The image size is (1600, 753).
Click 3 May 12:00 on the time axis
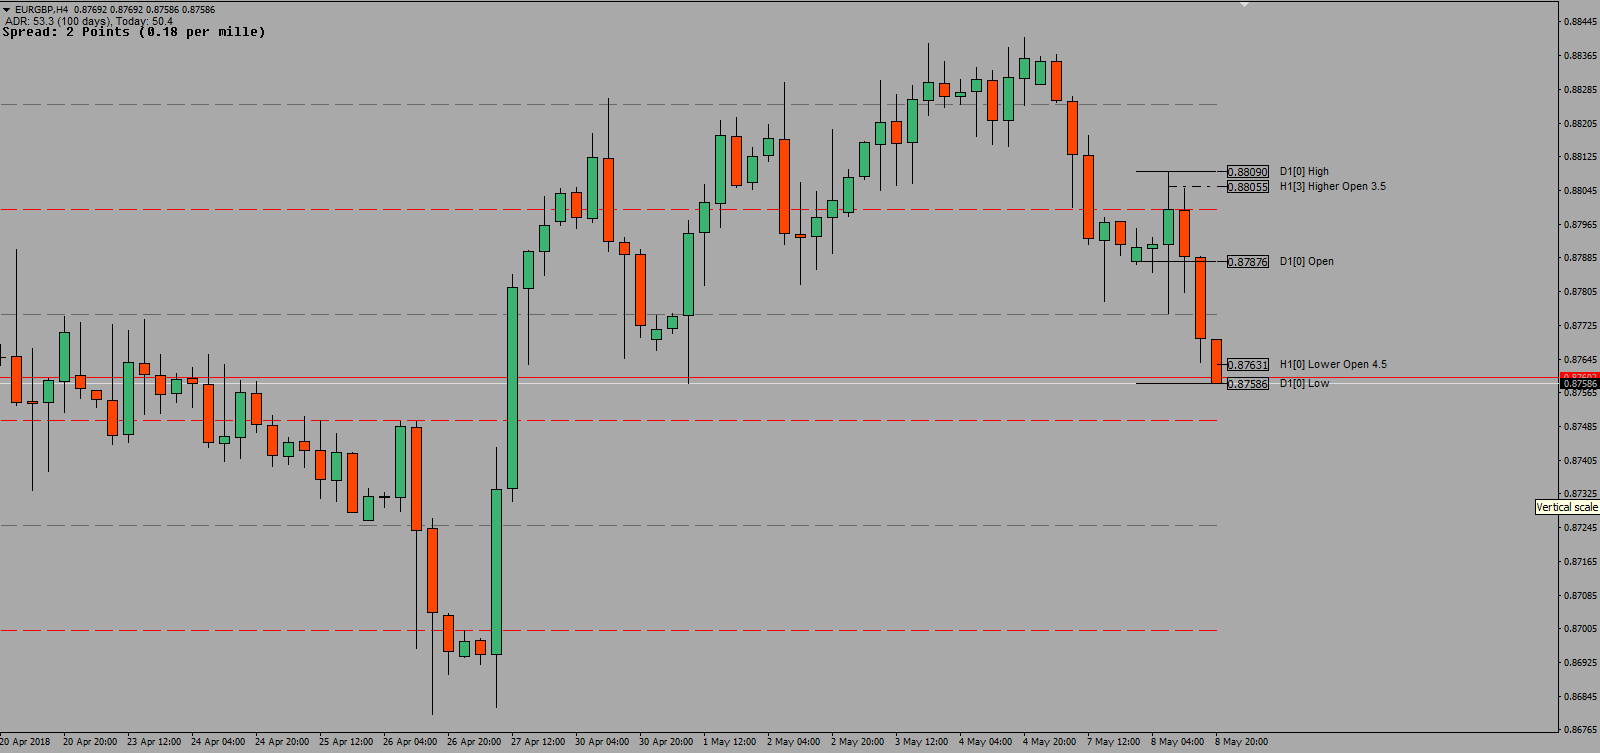point(921,742)
